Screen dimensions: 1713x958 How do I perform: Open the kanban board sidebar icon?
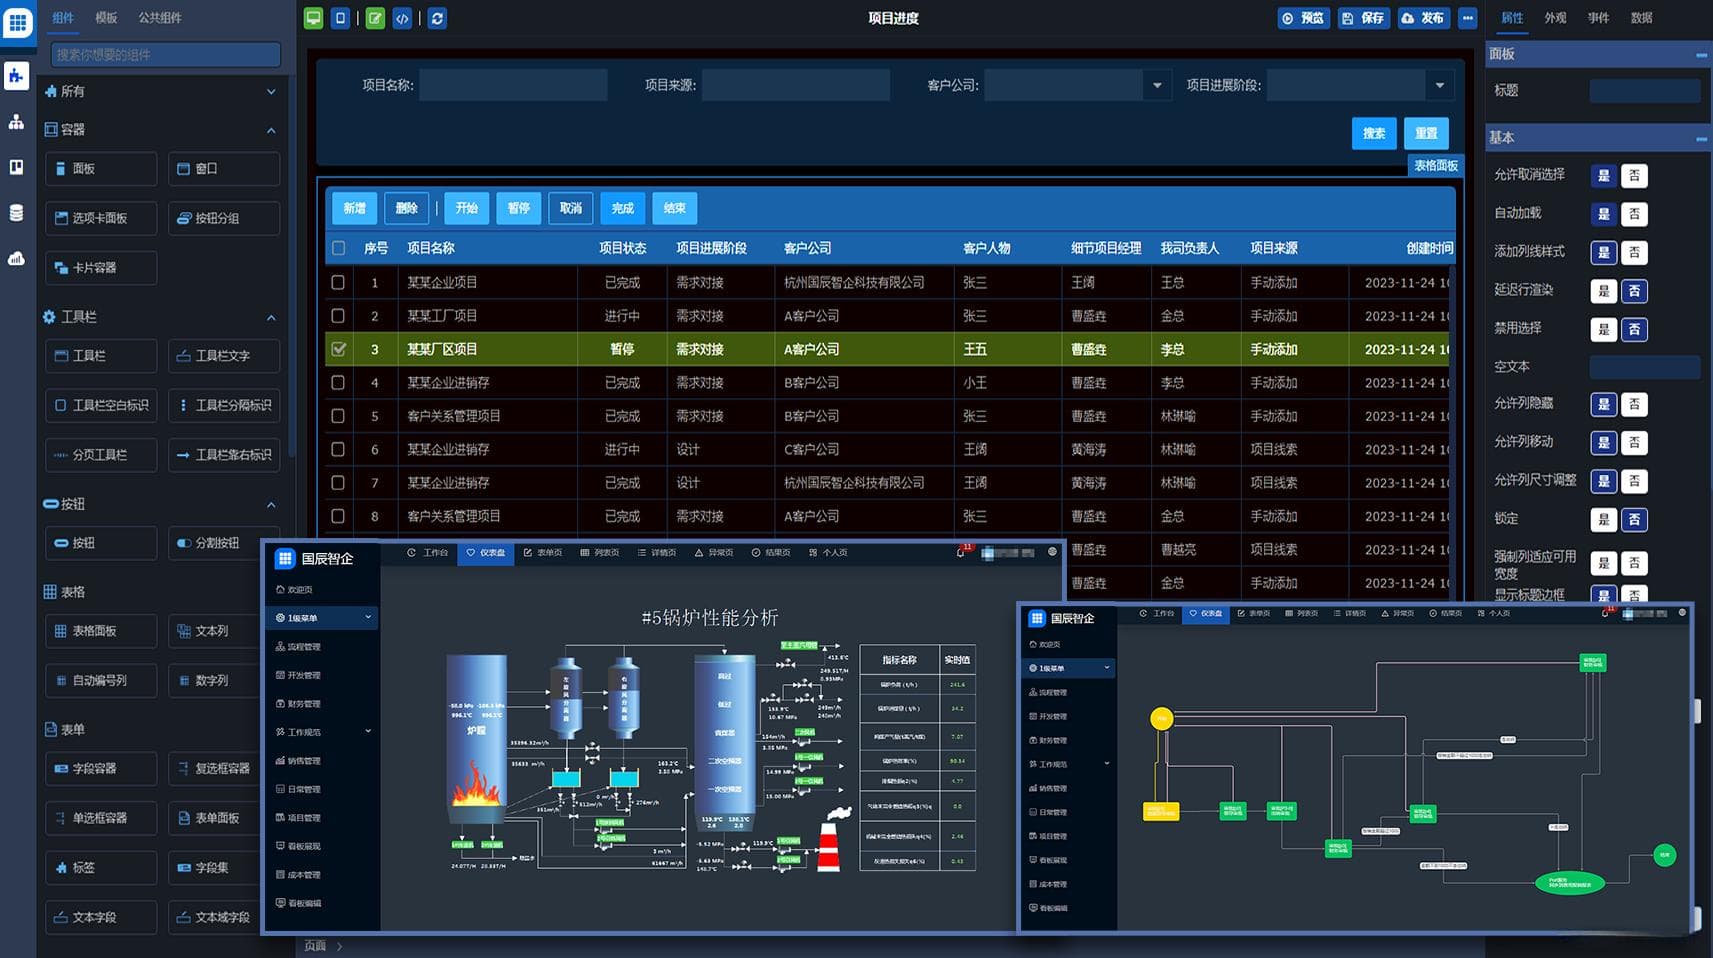tap(16, 167)
